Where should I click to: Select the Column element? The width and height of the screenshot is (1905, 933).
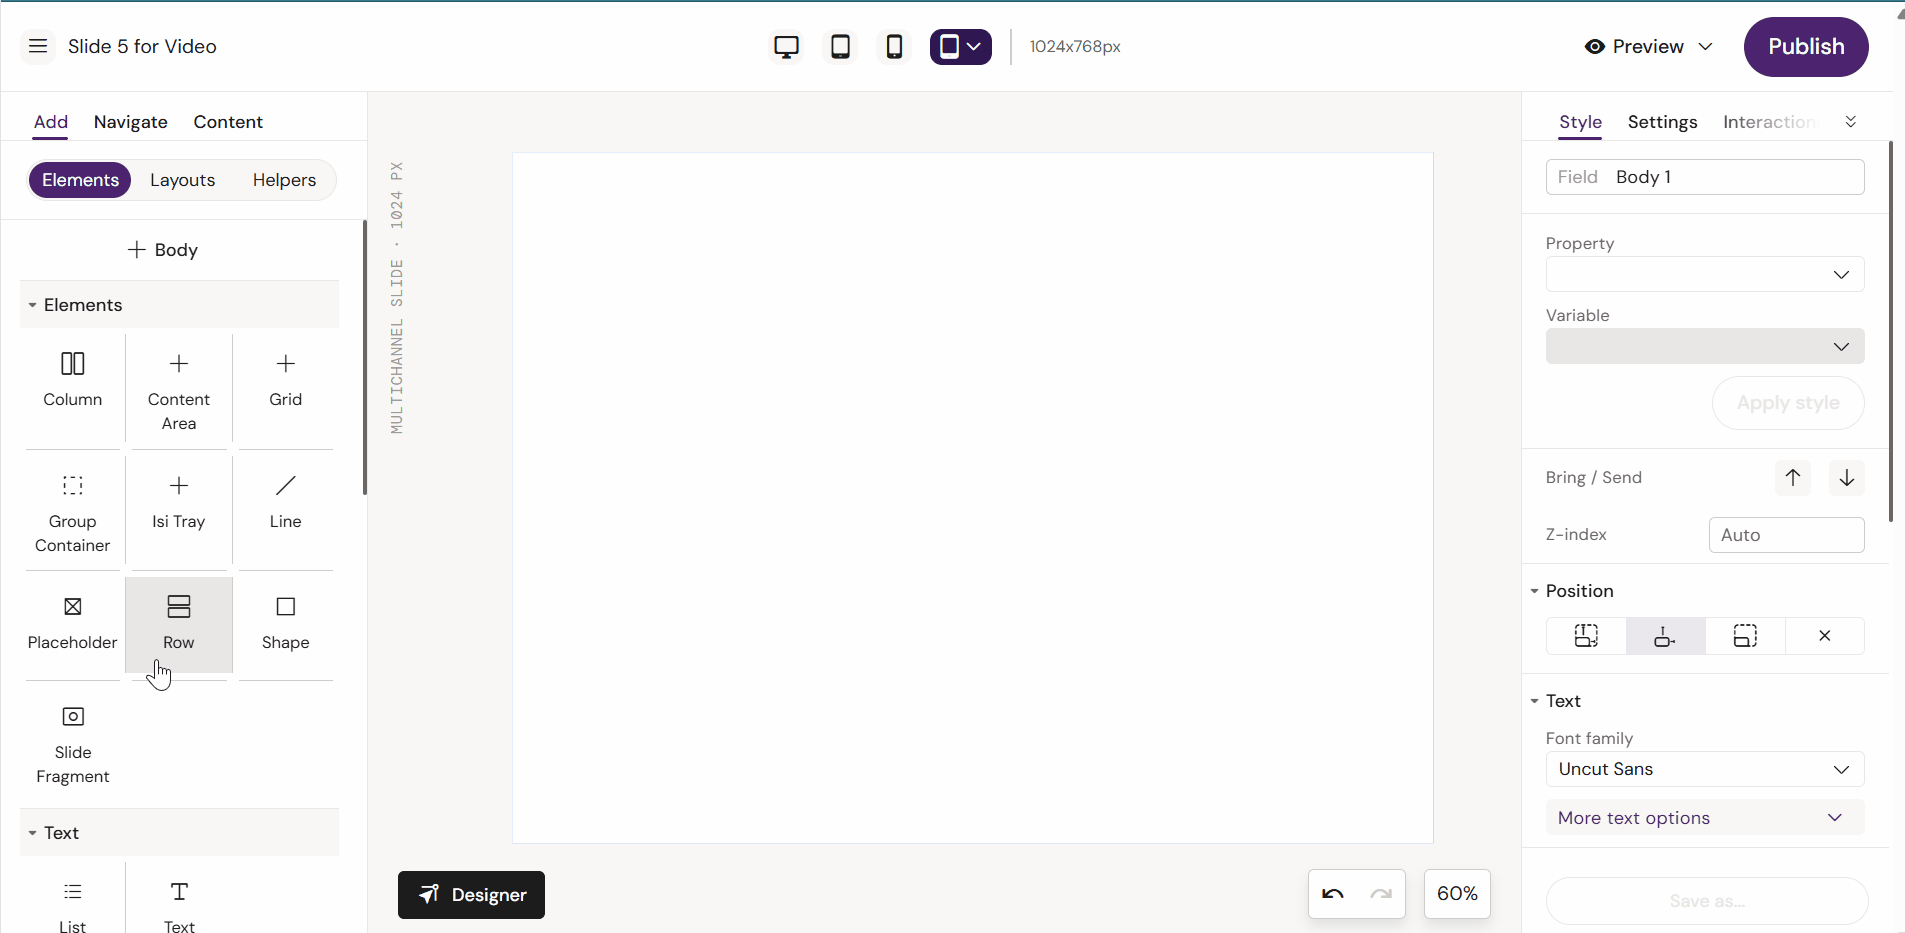71,380
